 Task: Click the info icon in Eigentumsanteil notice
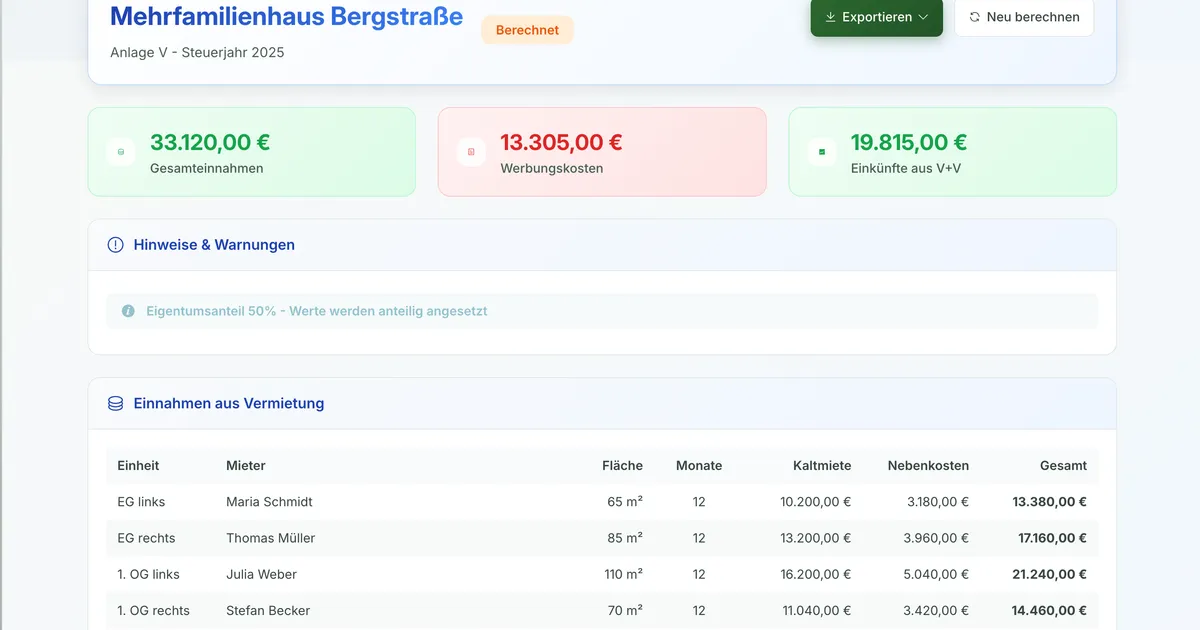pos(128,311)
